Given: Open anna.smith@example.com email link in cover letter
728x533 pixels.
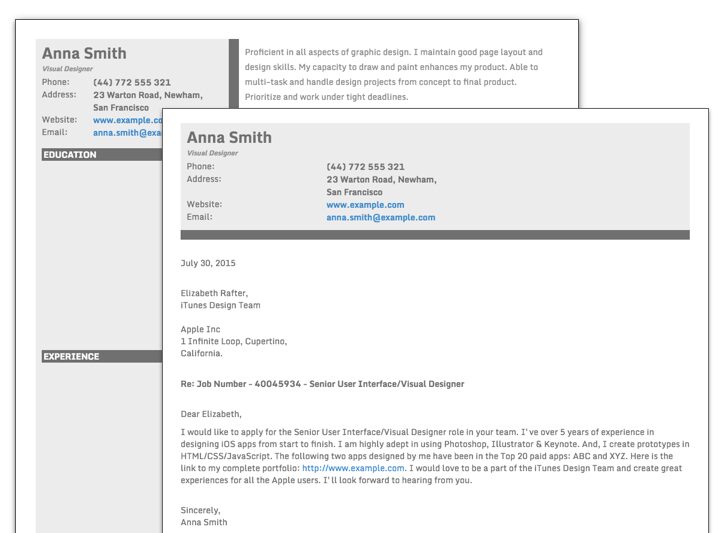Looking at the screenshot, I should pyautogui.click(x=381, y=217).
